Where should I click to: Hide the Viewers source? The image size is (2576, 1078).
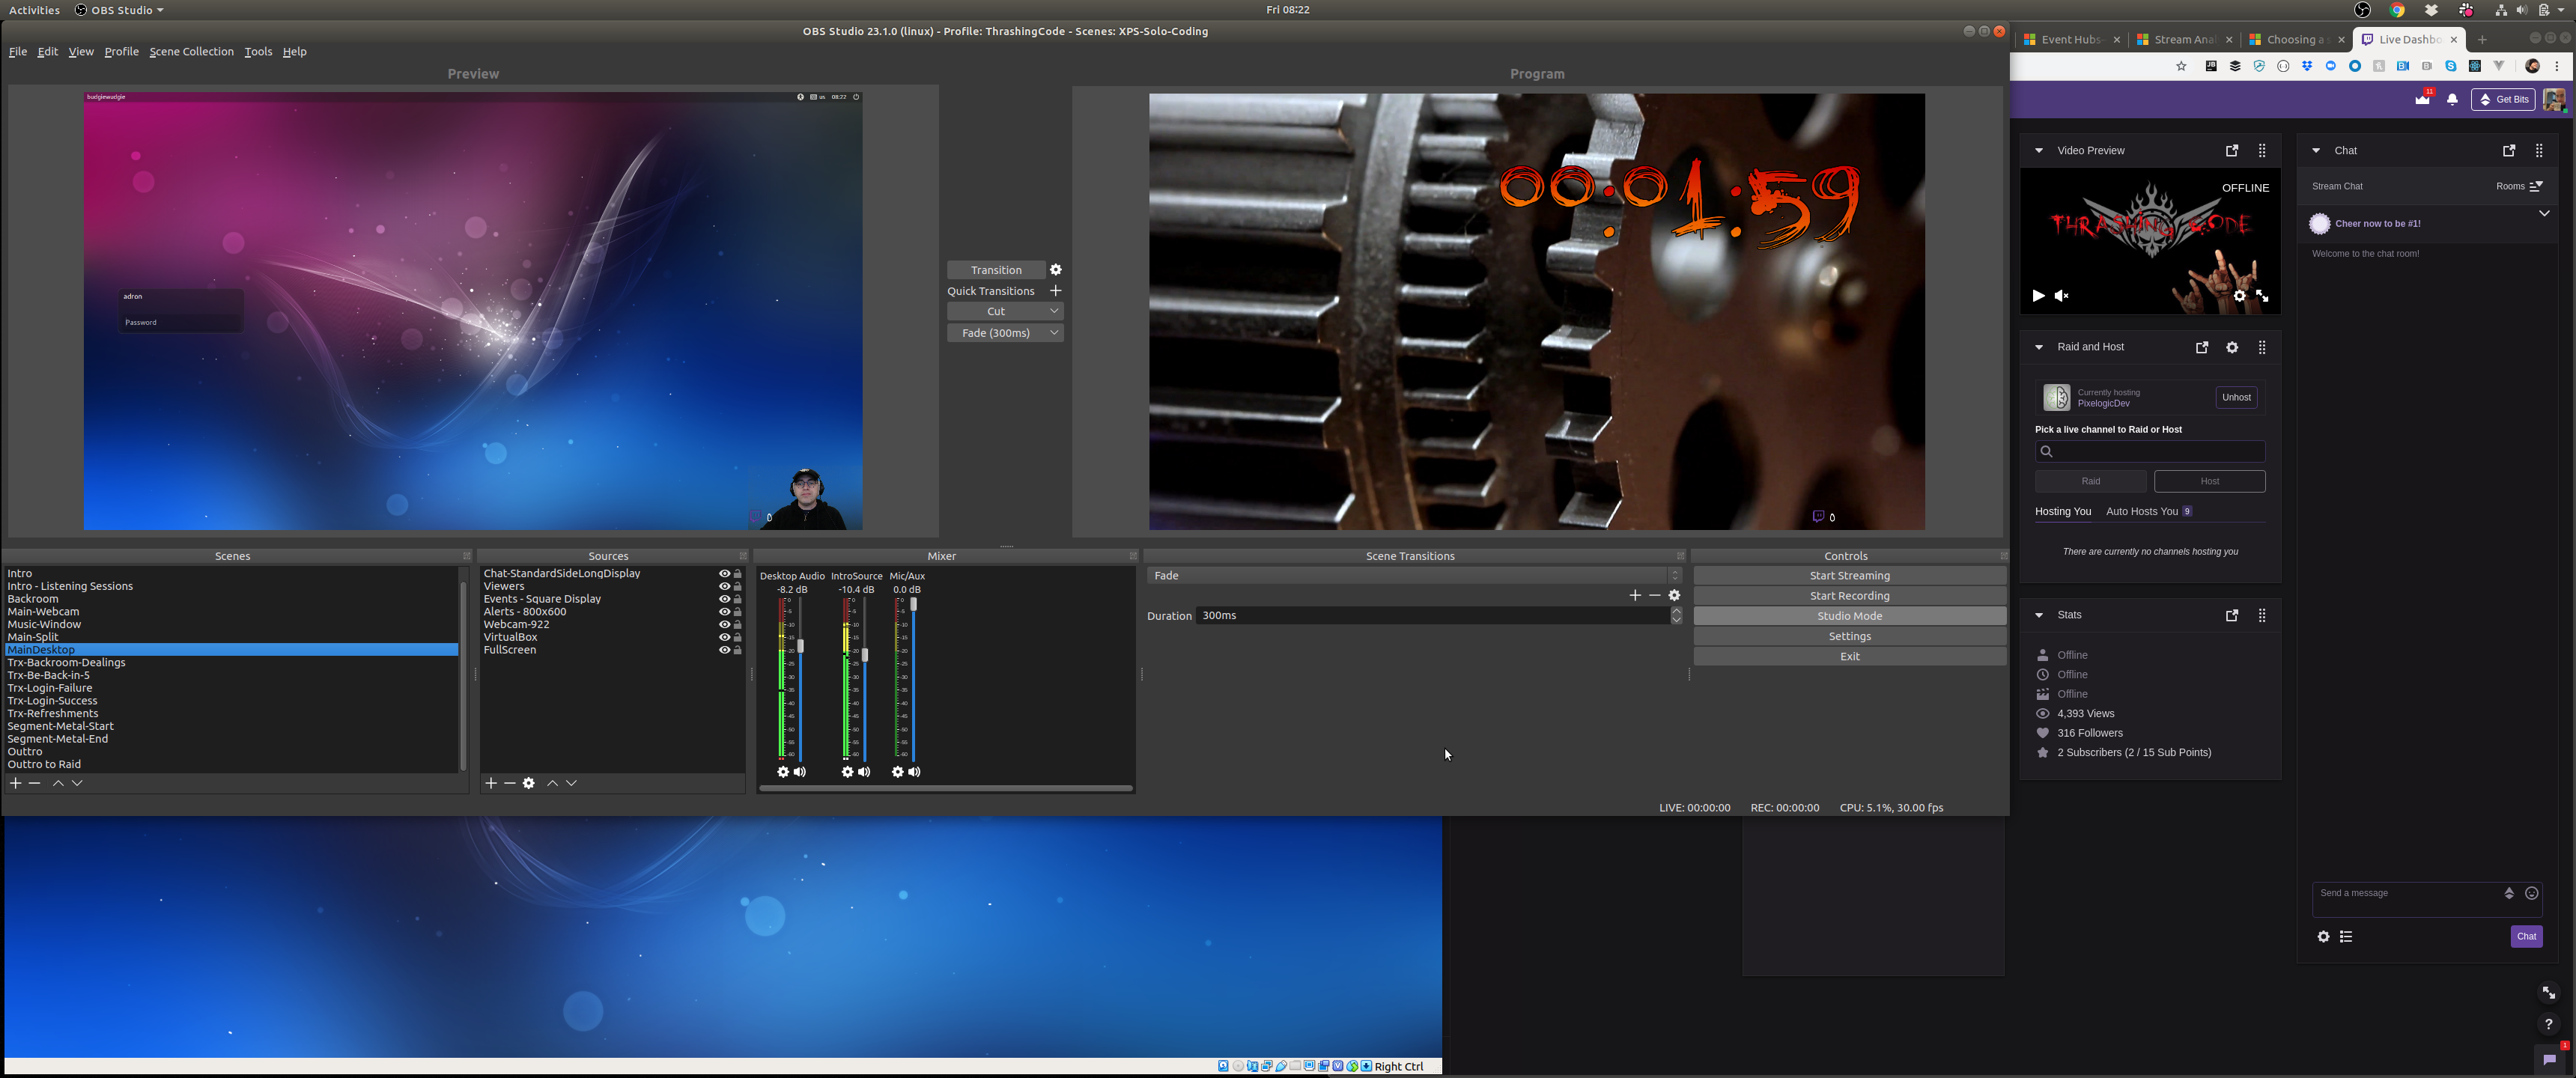point(724,587)
